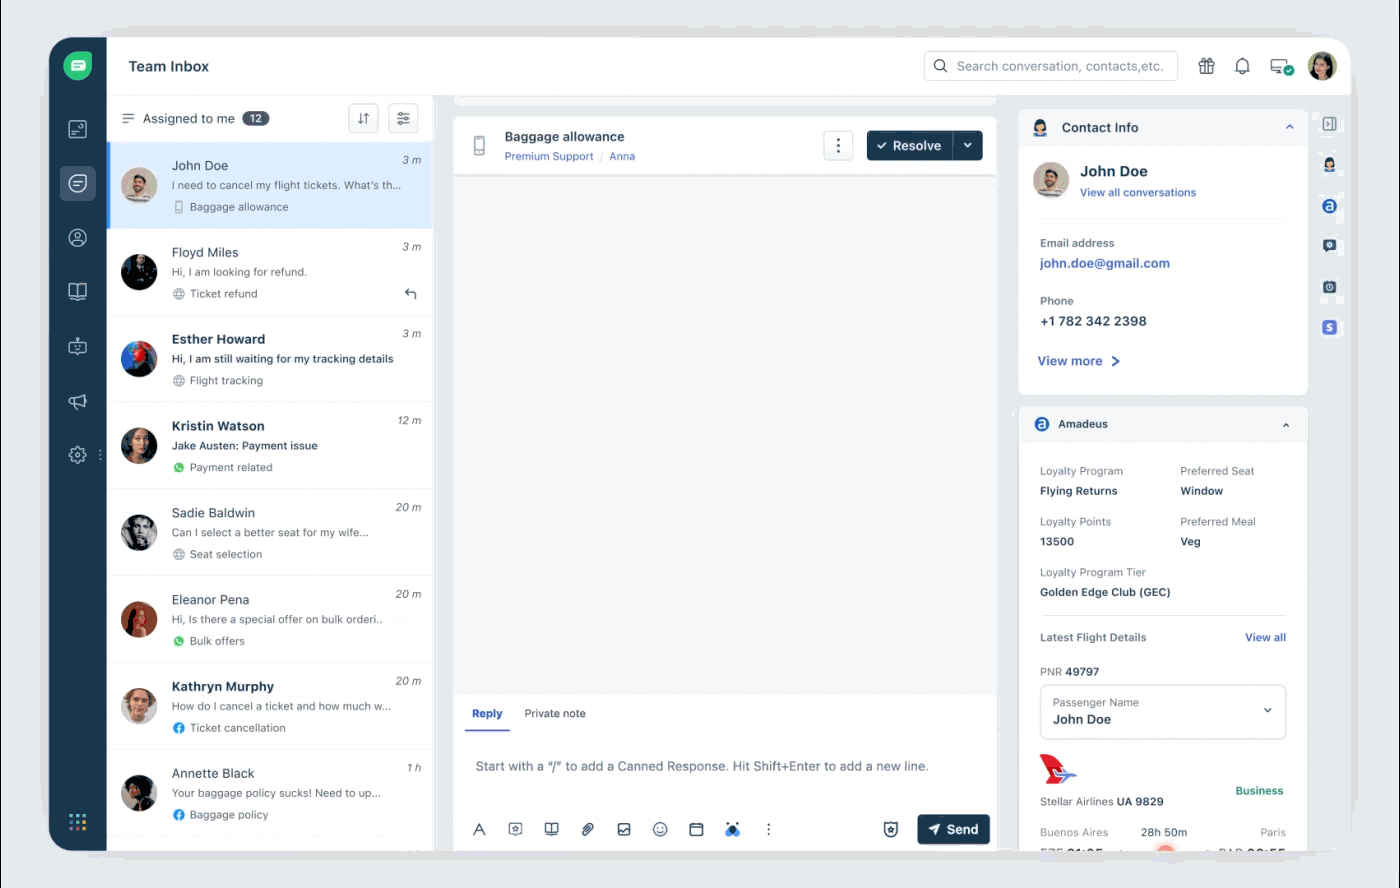Image resolution: width=1400 pixels, height=888 pixels.
Task: Open the notifications bell icon
Action: pyautogui.click(x=1242, y=66)
